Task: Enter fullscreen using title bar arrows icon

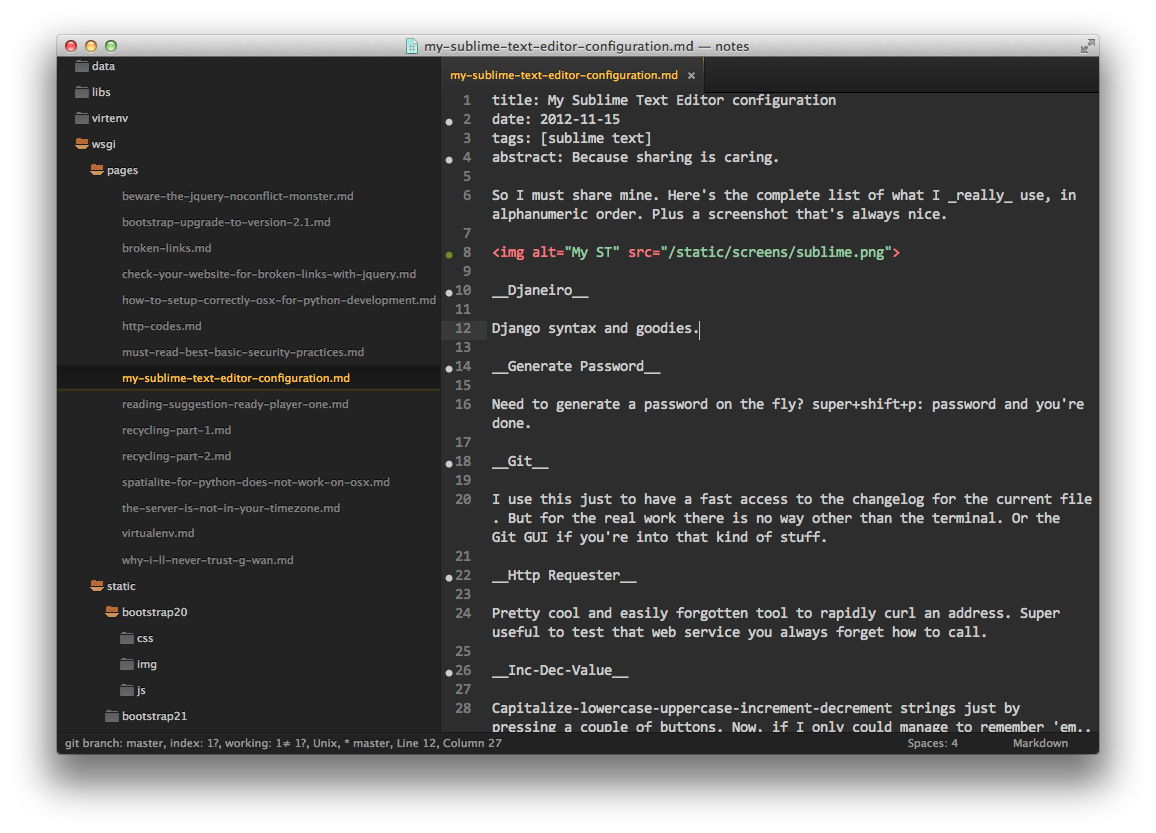Action: click(x=1087, y=46)
